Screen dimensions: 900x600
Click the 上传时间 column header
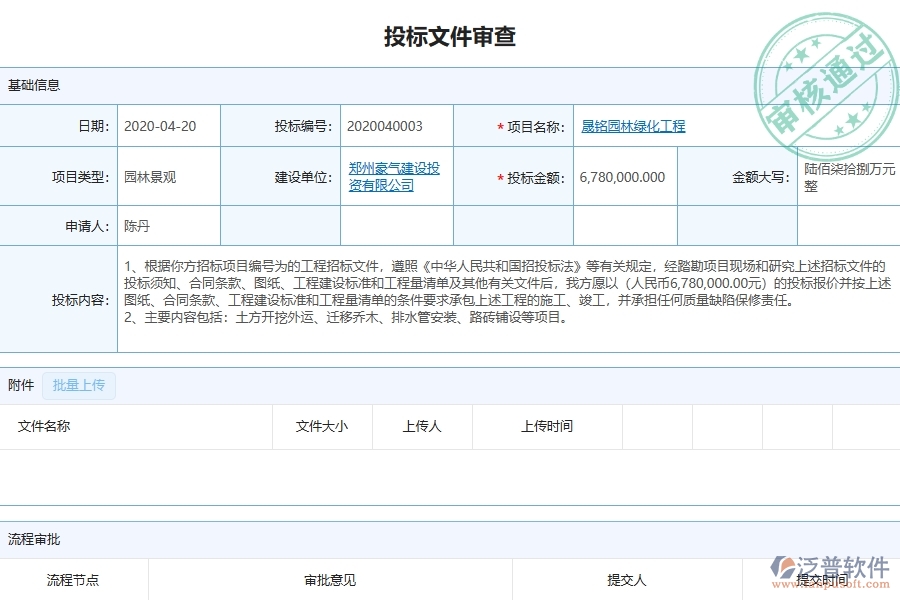coord(546,427)
